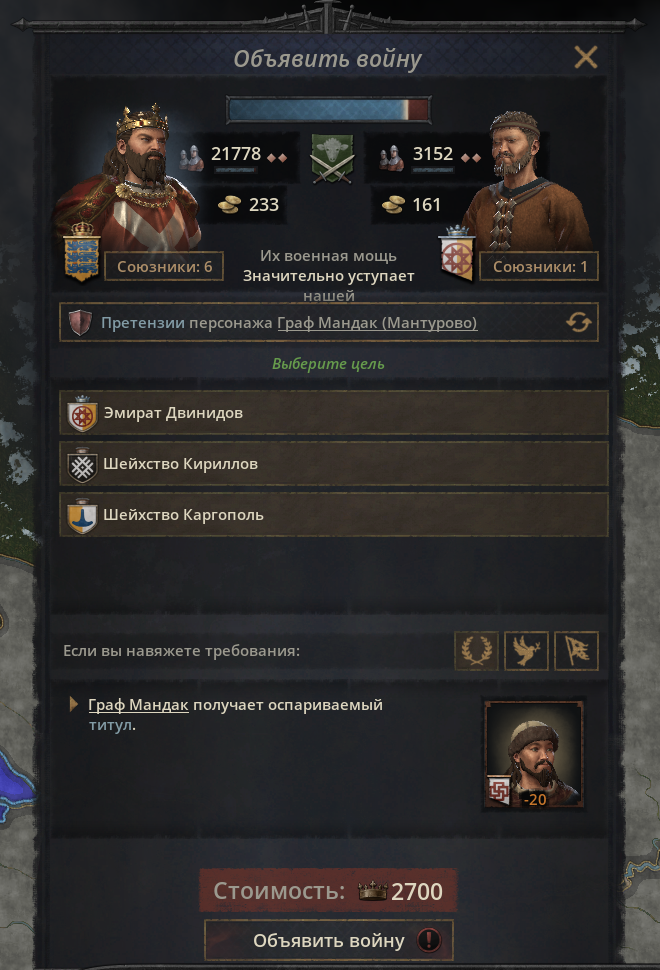Select the white peace dove outcome icon
Image resolution: width=660 pixels, height=970 pixels.
pos(526,651)
